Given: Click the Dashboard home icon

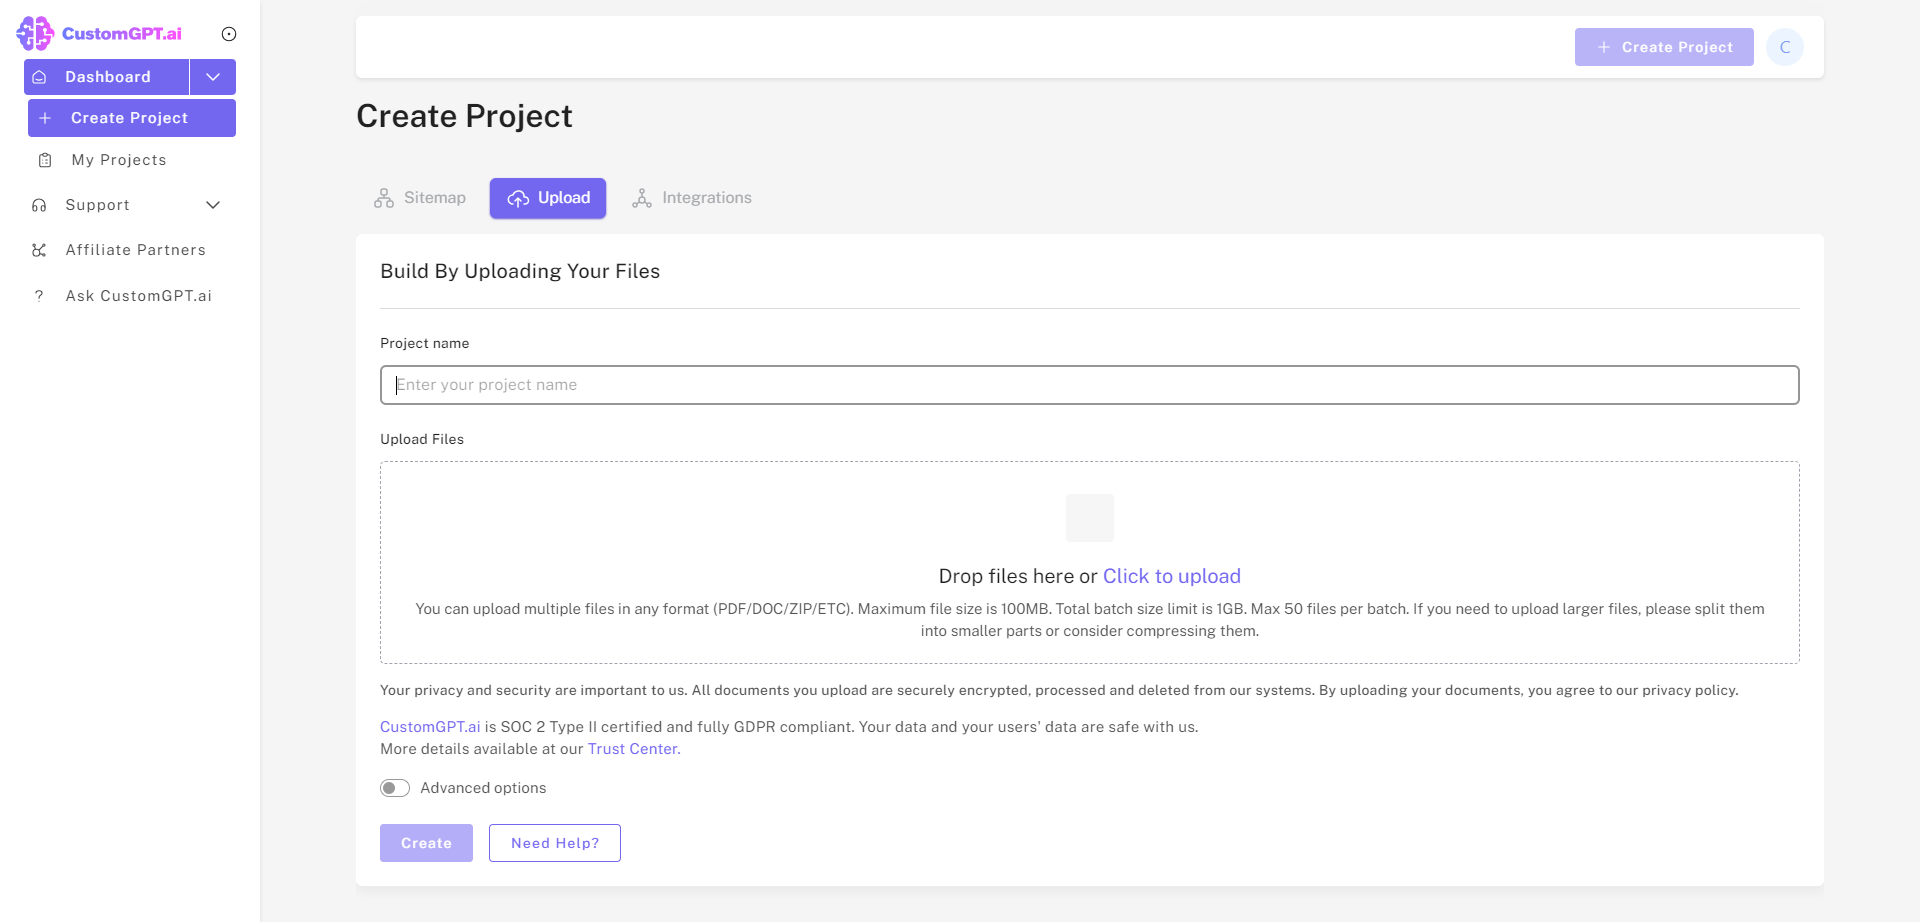Looking at the screenshot, I should click(40, 77).
